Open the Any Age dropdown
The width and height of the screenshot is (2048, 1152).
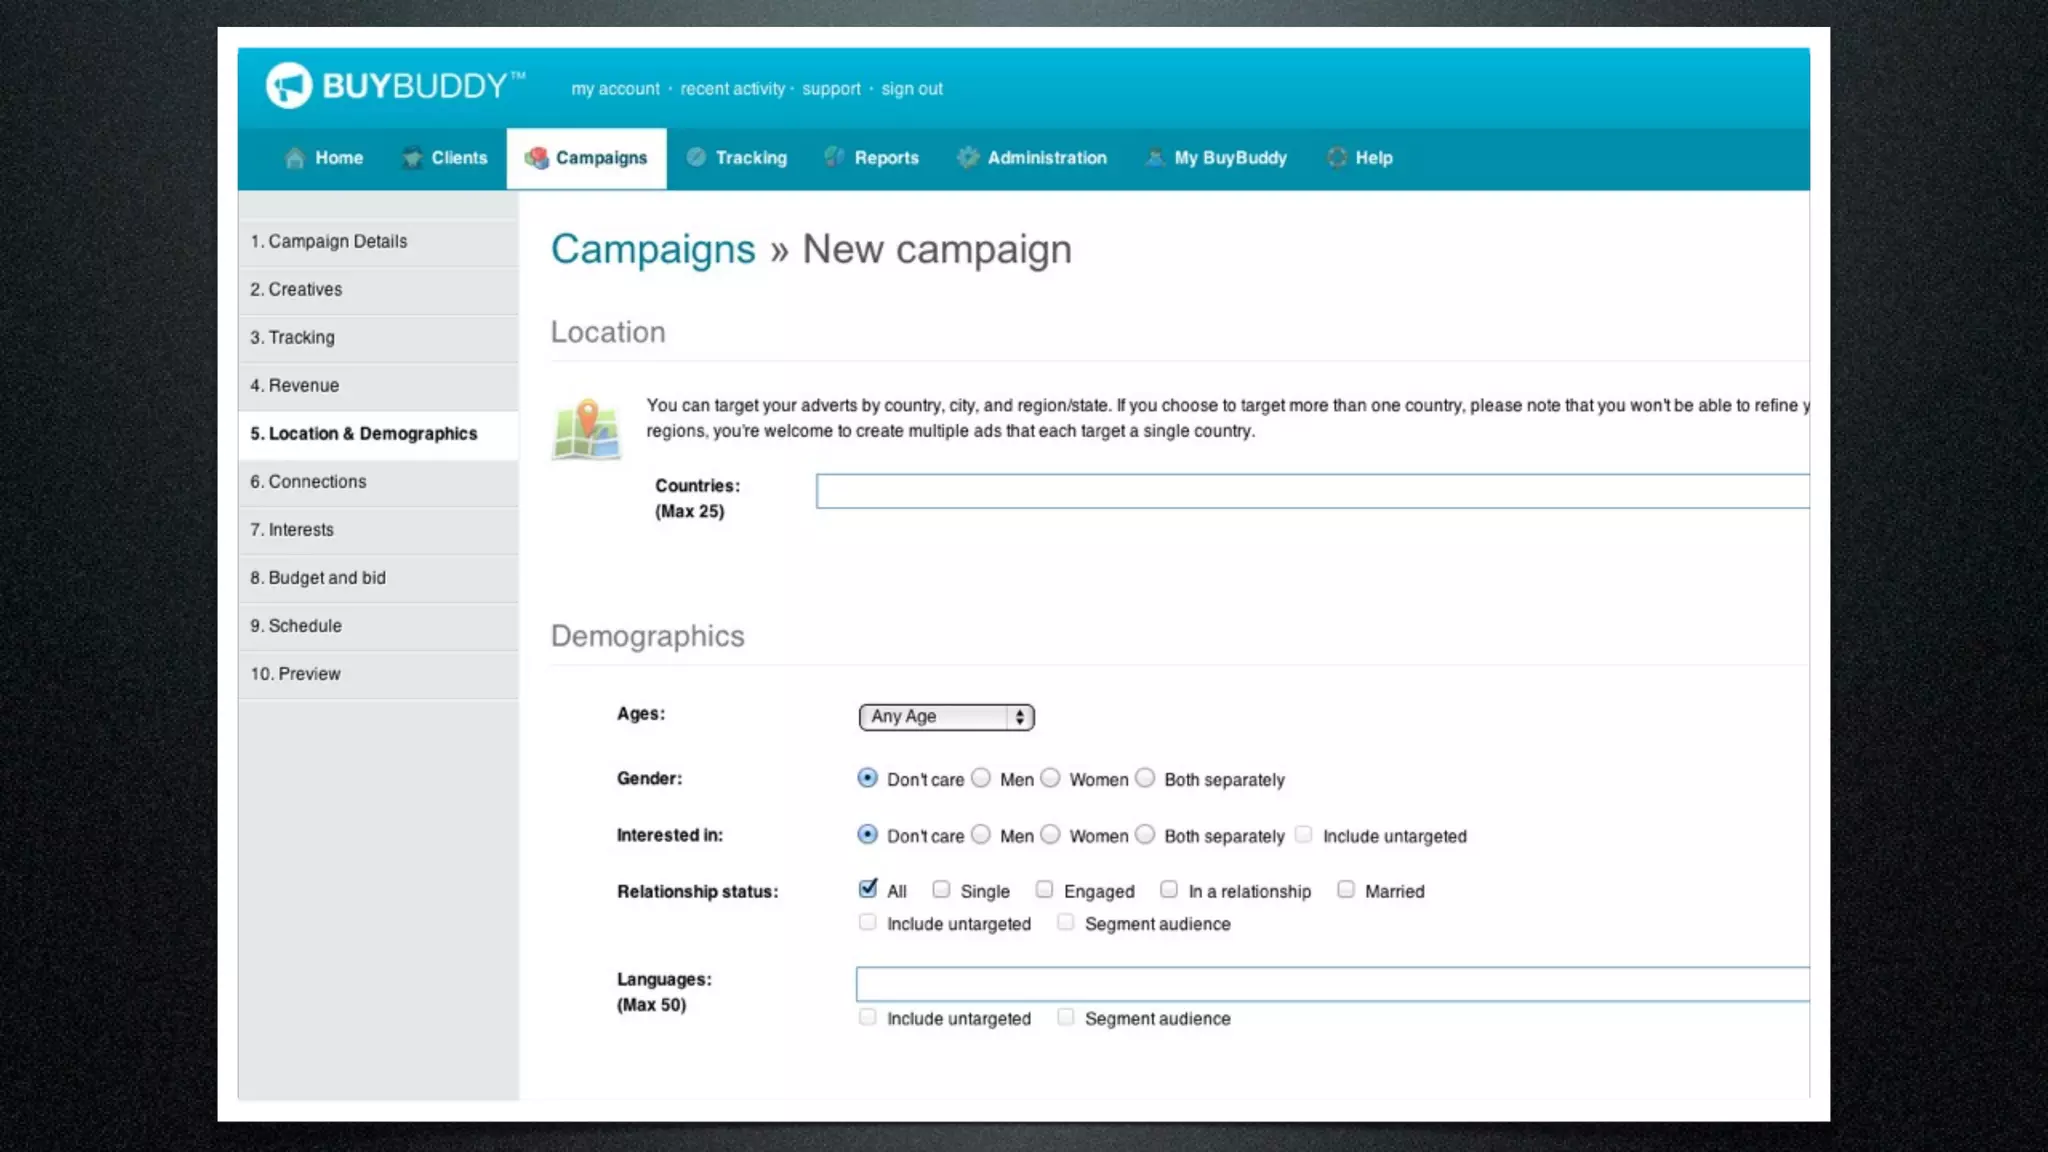946,717
